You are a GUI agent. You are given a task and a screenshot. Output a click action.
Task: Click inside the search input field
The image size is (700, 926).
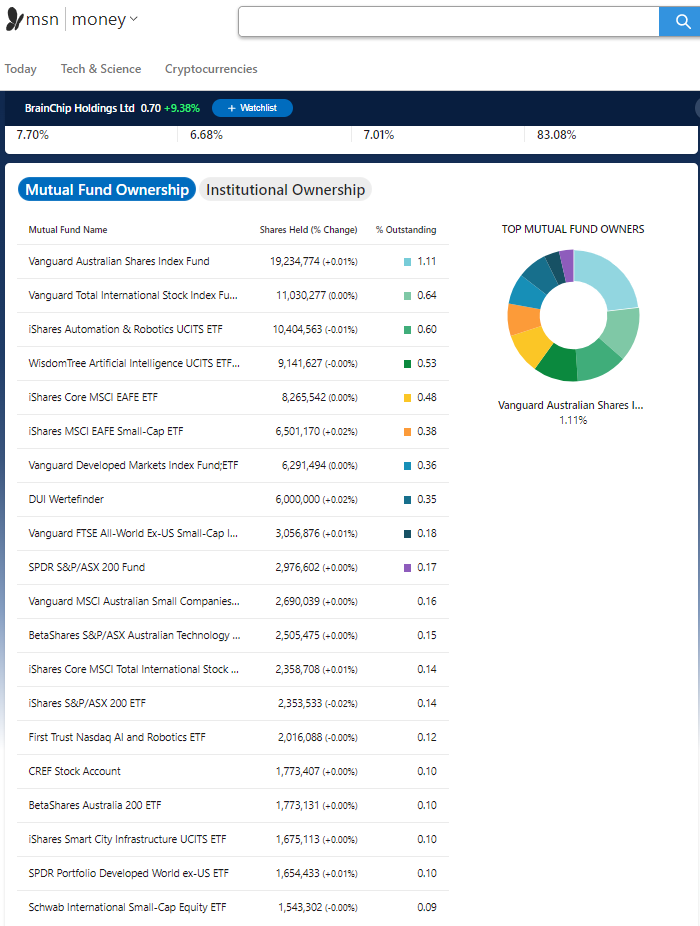point(448,22)
